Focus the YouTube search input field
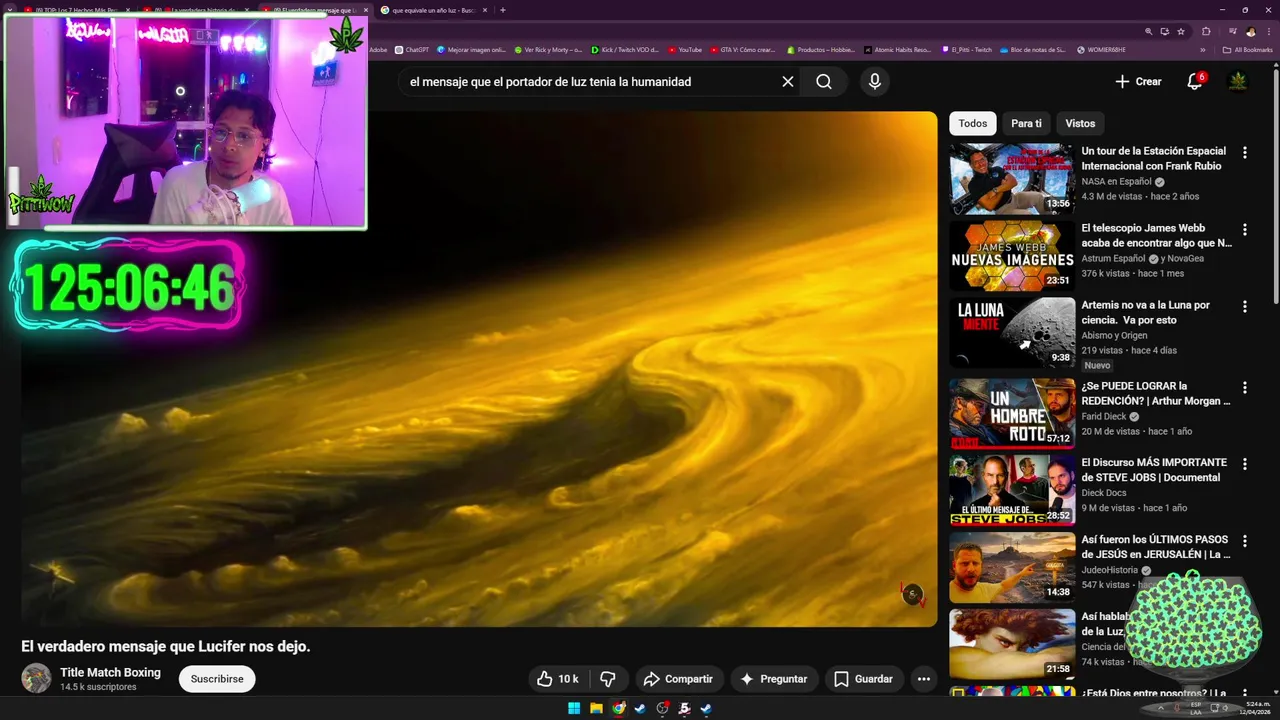The image size is (1280, 720). [590, 82]
